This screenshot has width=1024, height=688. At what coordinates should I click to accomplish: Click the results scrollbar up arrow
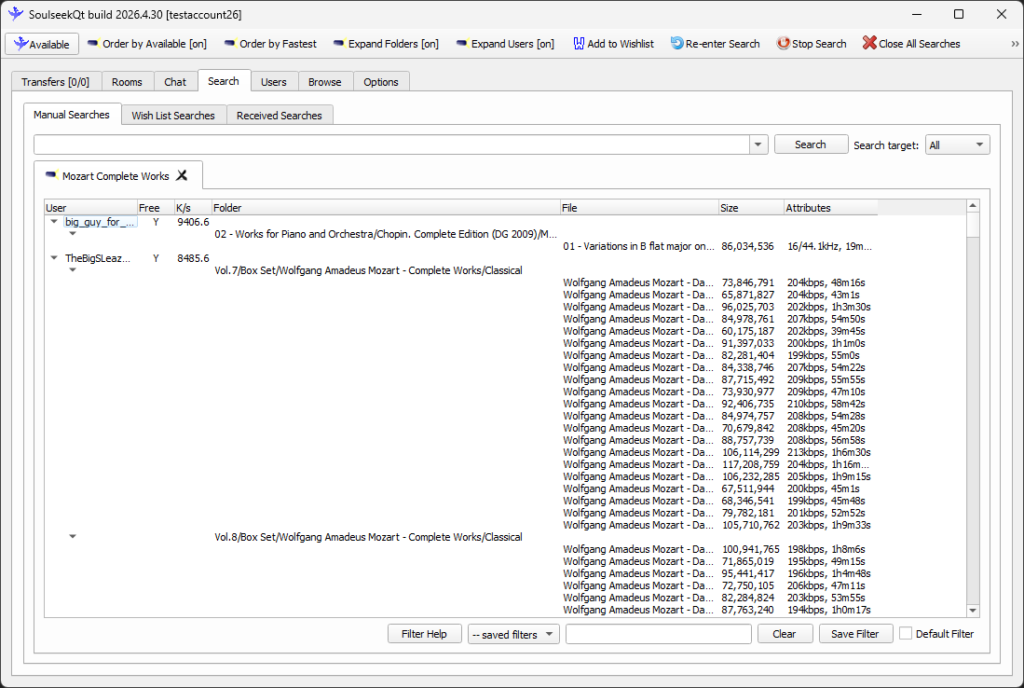click(x=973, y=206)
